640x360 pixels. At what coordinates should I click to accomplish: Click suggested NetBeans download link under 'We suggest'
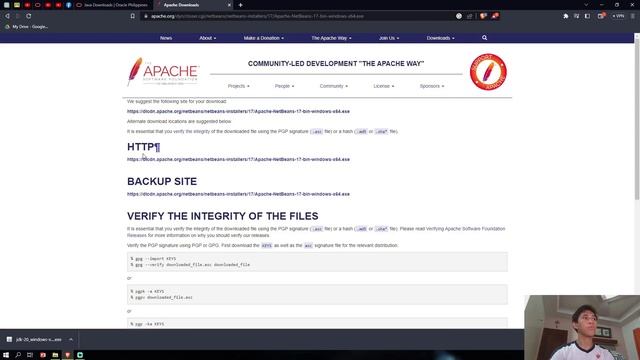tap(238, 111)
